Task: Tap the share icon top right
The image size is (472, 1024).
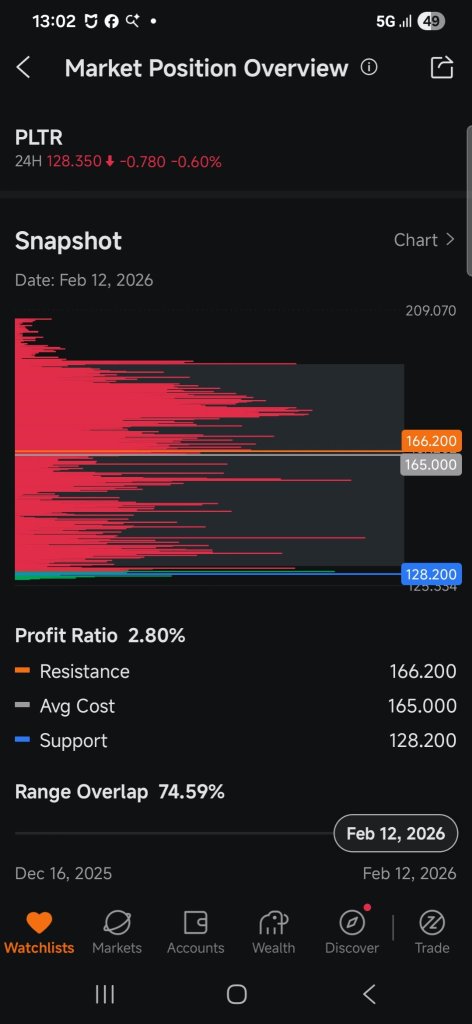Action: (x=441, y=67)
